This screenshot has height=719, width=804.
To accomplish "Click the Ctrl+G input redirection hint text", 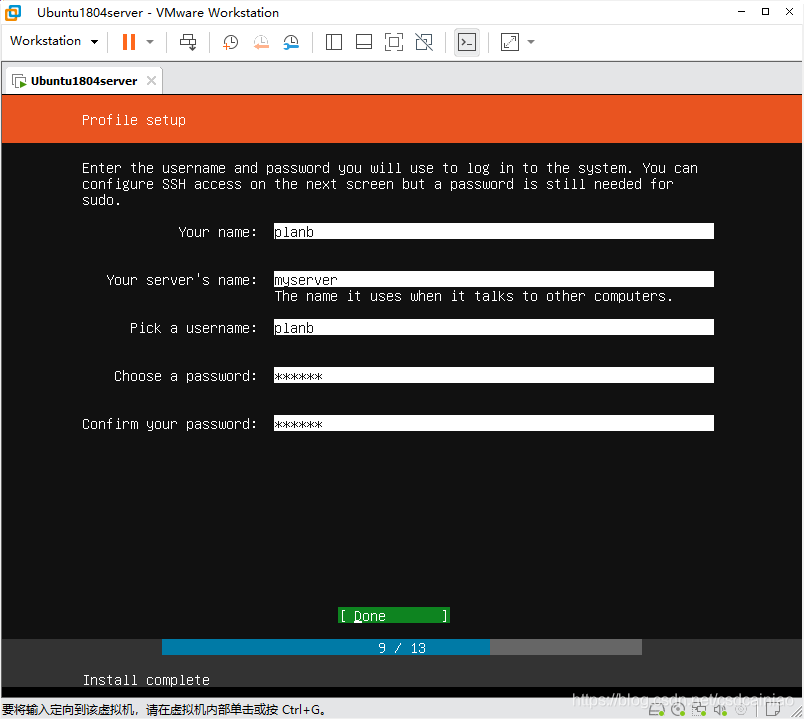I will pyautogui.click(x=164, y=710).
